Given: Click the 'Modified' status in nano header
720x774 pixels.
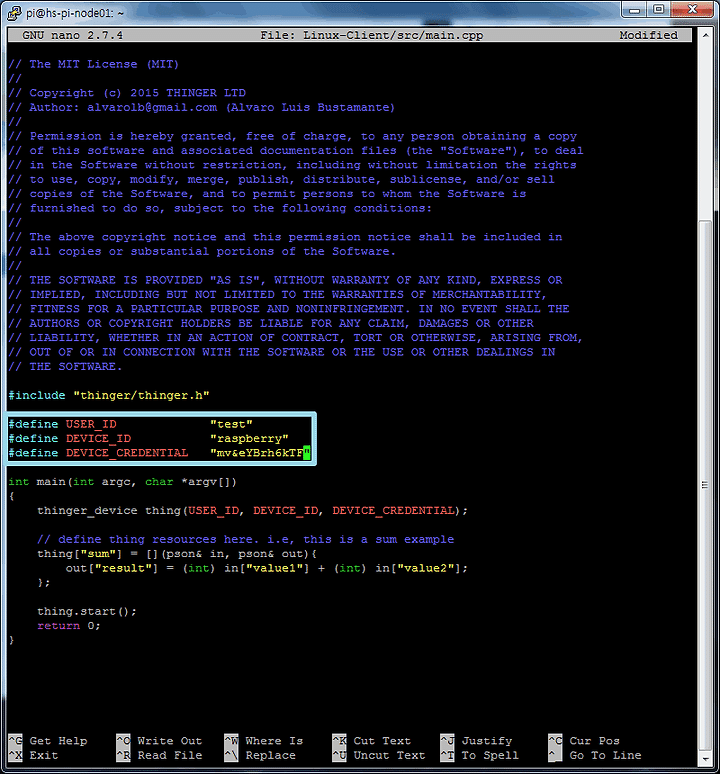Looking at the screenshot, I should 648,36.
